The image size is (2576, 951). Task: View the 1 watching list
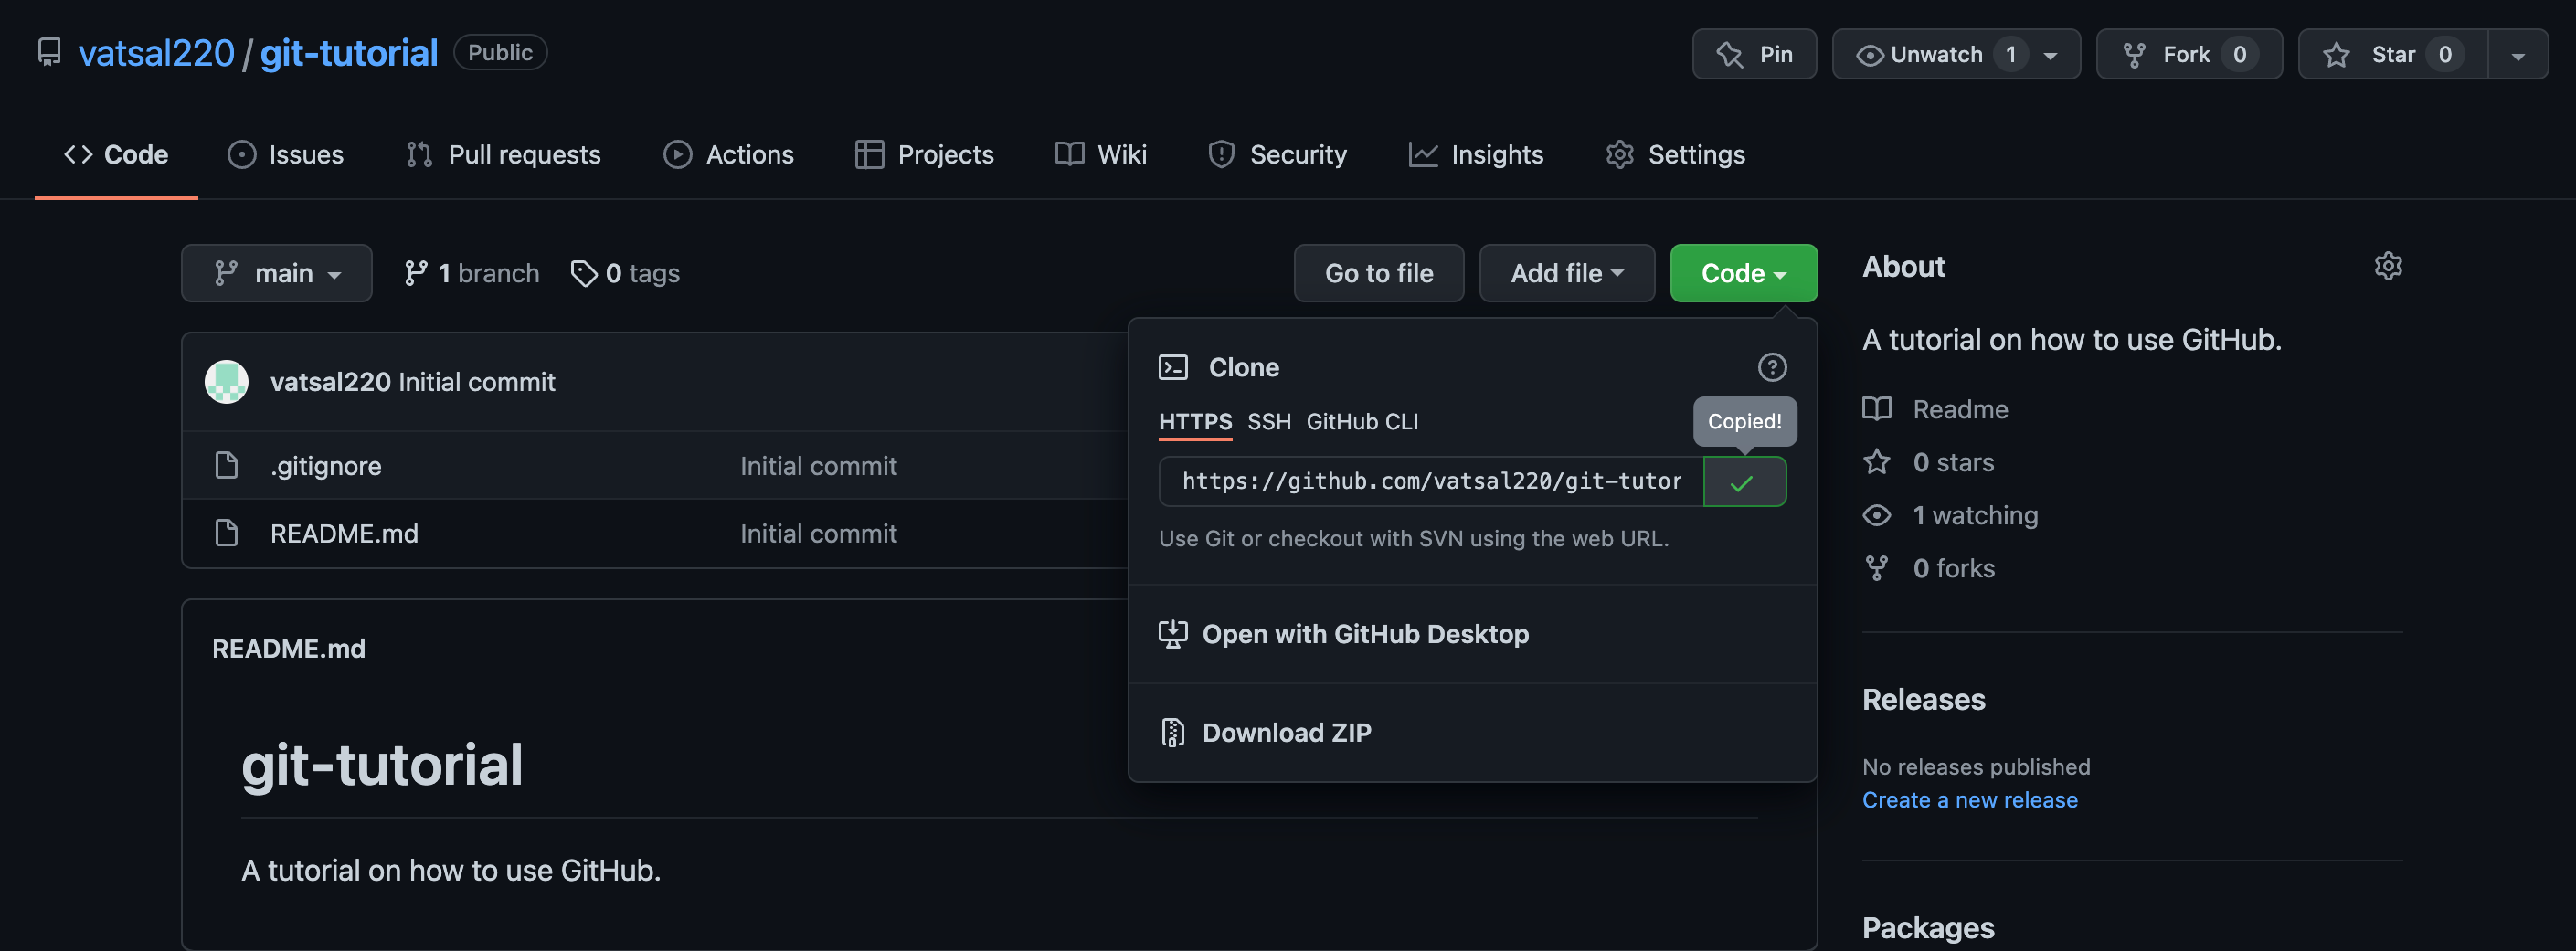pos(1975,515)
